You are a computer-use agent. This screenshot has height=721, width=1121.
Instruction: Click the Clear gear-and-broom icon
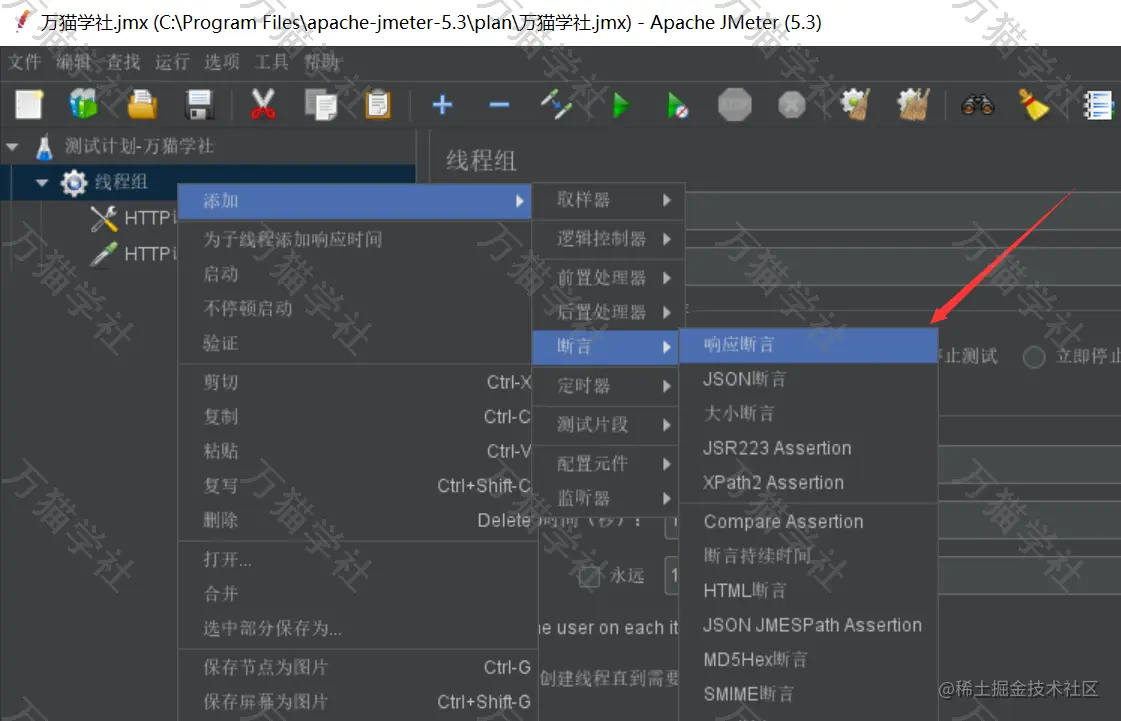click(855, 104)
